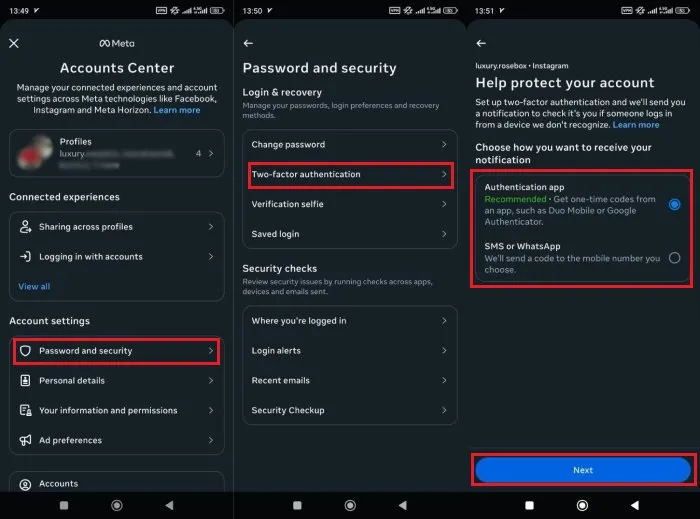Open Saved login option

[x=350, y=234]
